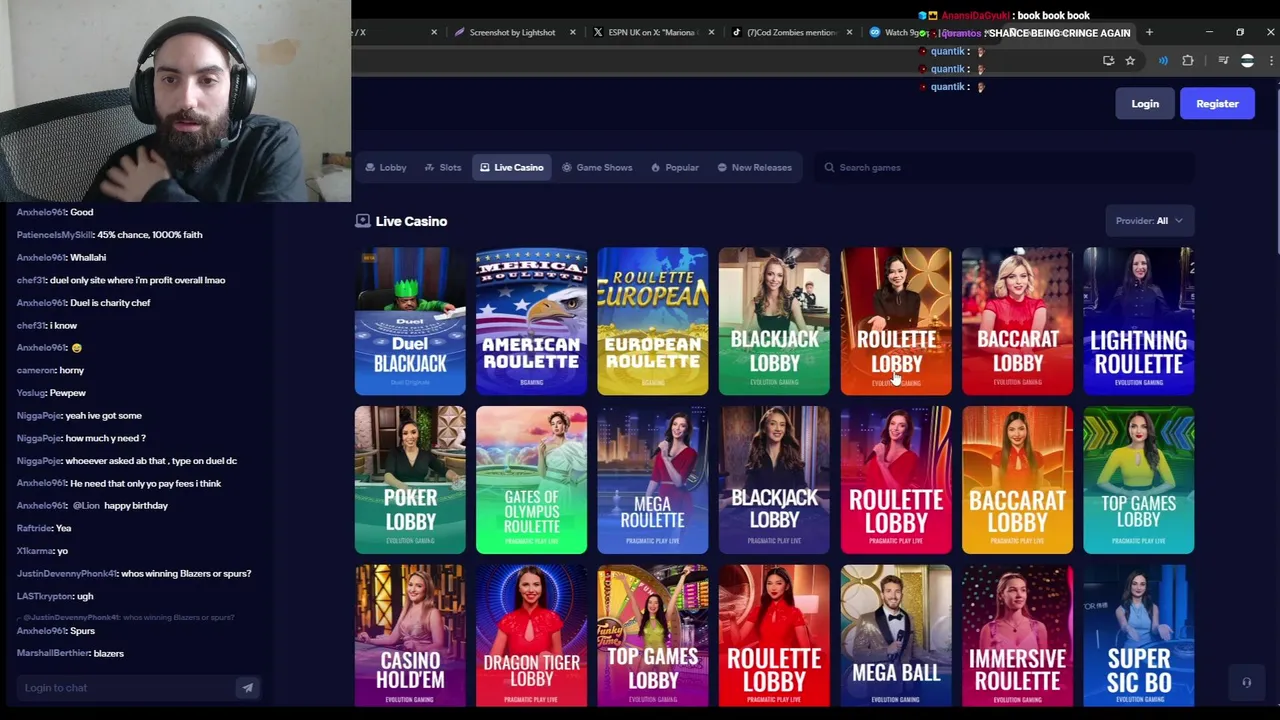Click the install app icon in the address bar
The image size is (1280, 720).
(x=1108, y=61)
